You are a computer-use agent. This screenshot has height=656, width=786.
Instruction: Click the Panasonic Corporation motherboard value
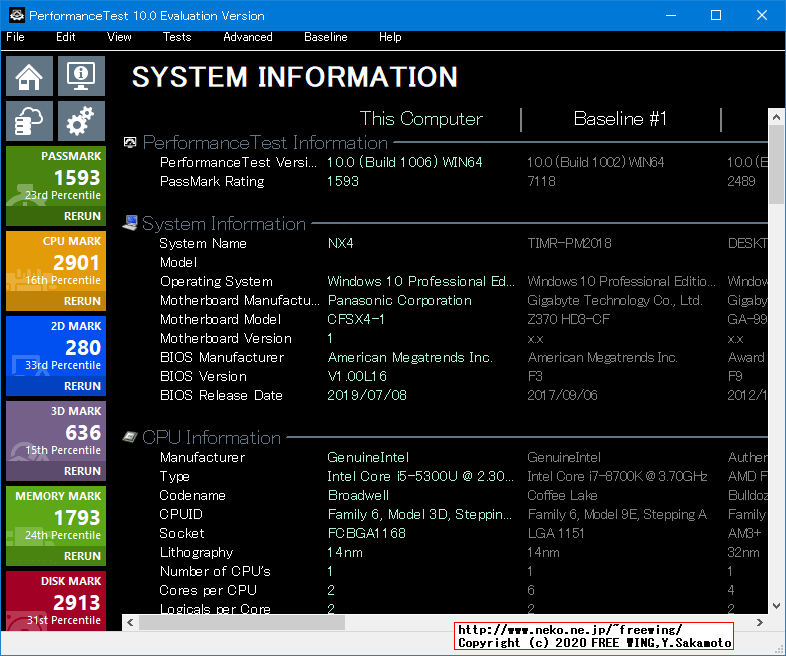pos(400,300)
